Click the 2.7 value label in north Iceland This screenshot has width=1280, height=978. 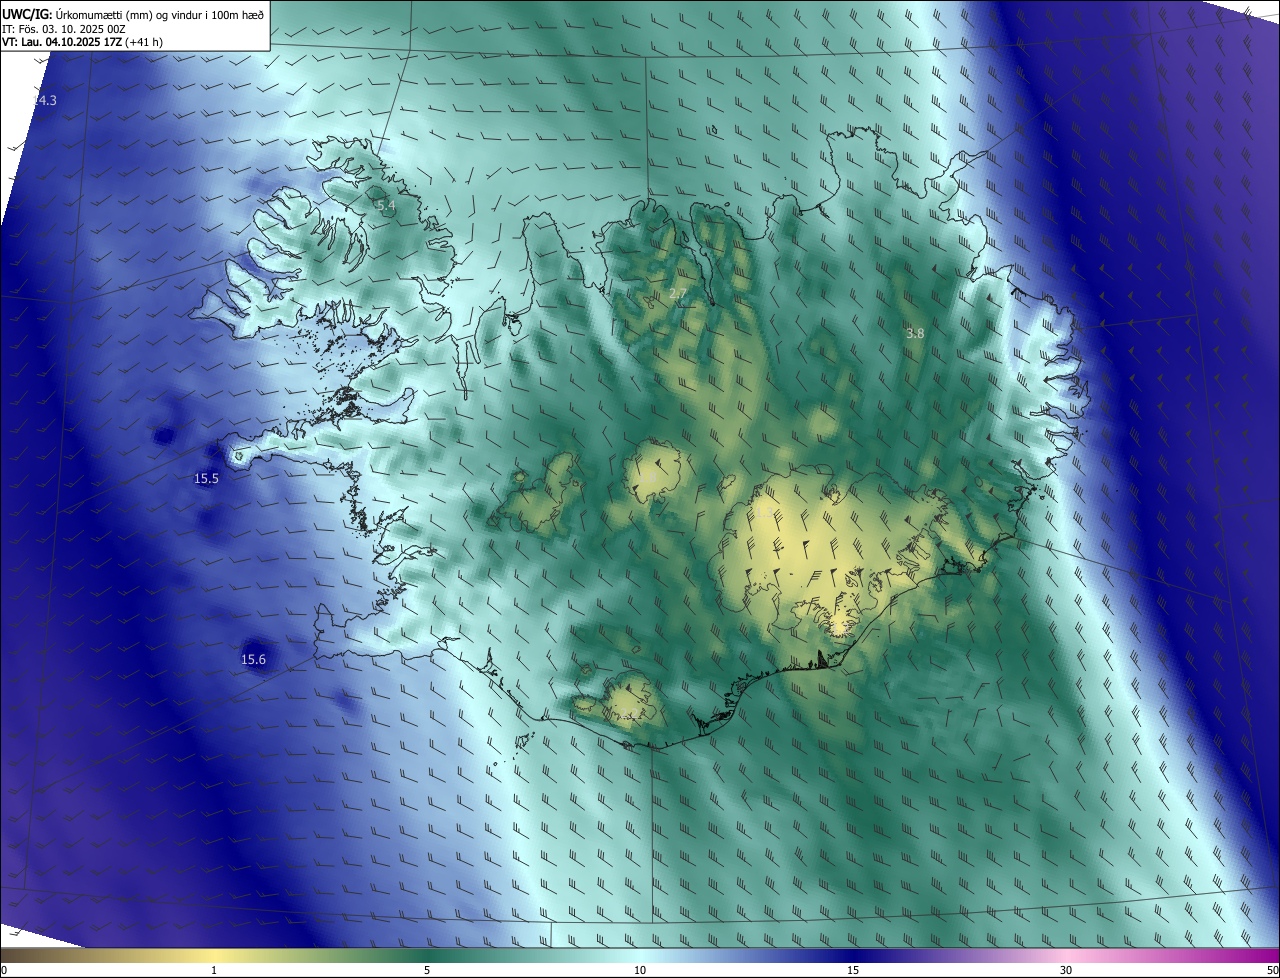click(678, 294)
